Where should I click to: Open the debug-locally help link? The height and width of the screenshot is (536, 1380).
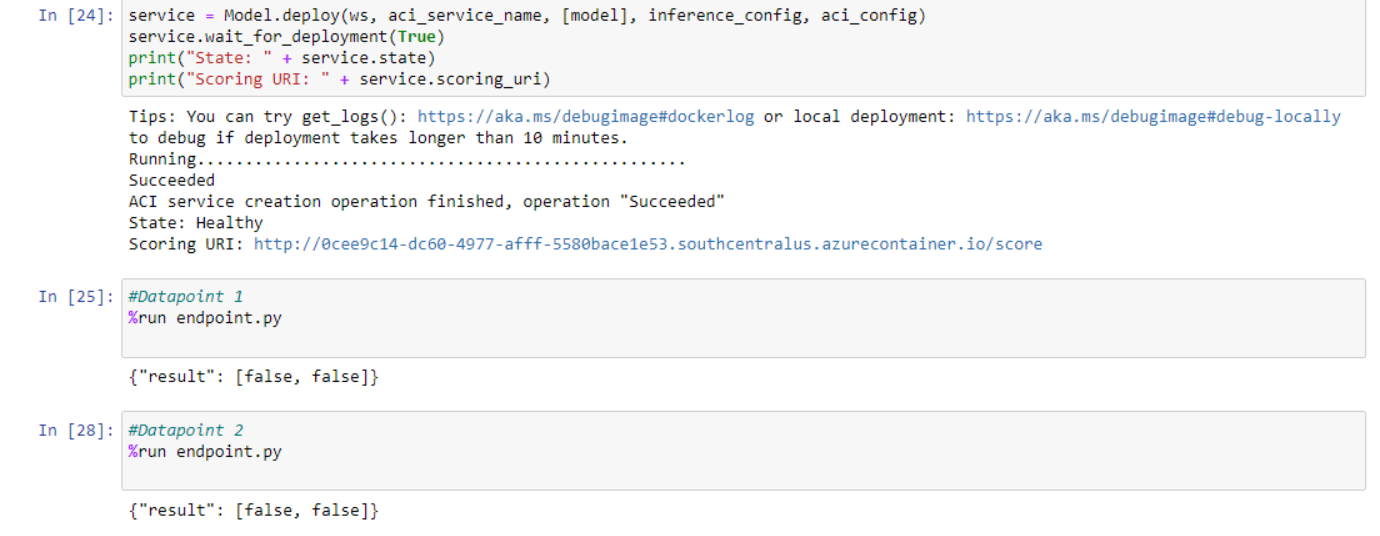[x=1153, y=117]
